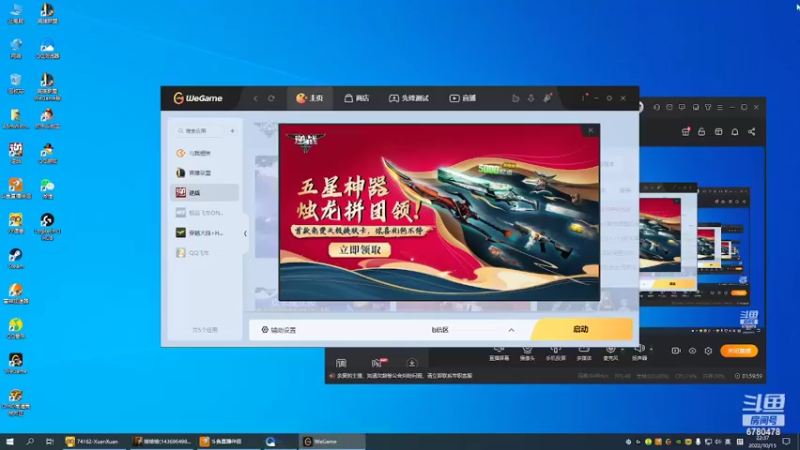
Task: Click the 扬声器 speaker button
Action: pyautogui.click(x=639, y=353)
